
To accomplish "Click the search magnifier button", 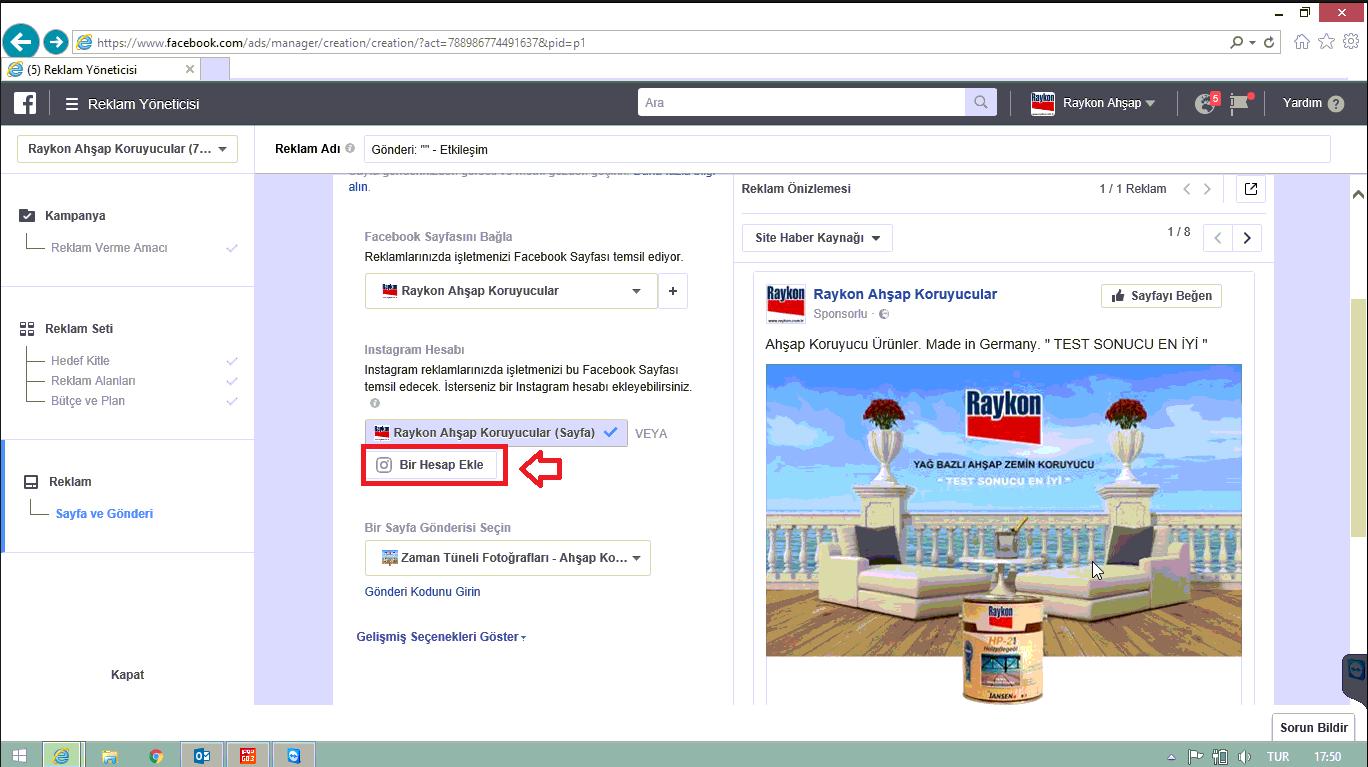I will coord(980,103).
